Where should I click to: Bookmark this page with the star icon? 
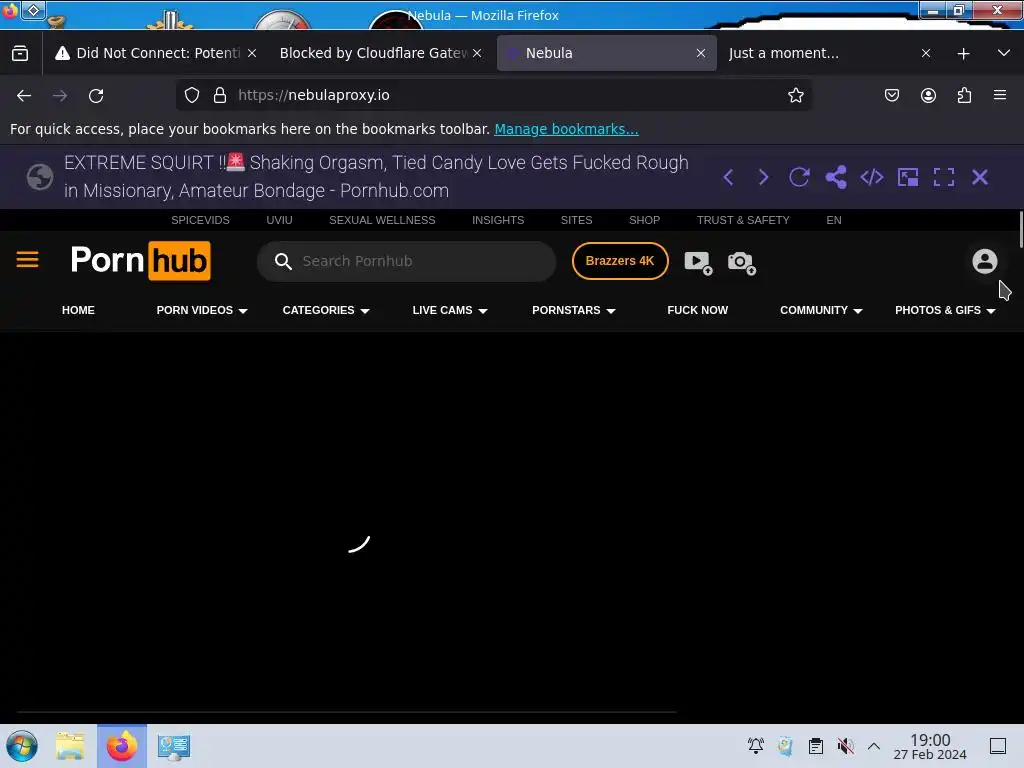point(795,95)
